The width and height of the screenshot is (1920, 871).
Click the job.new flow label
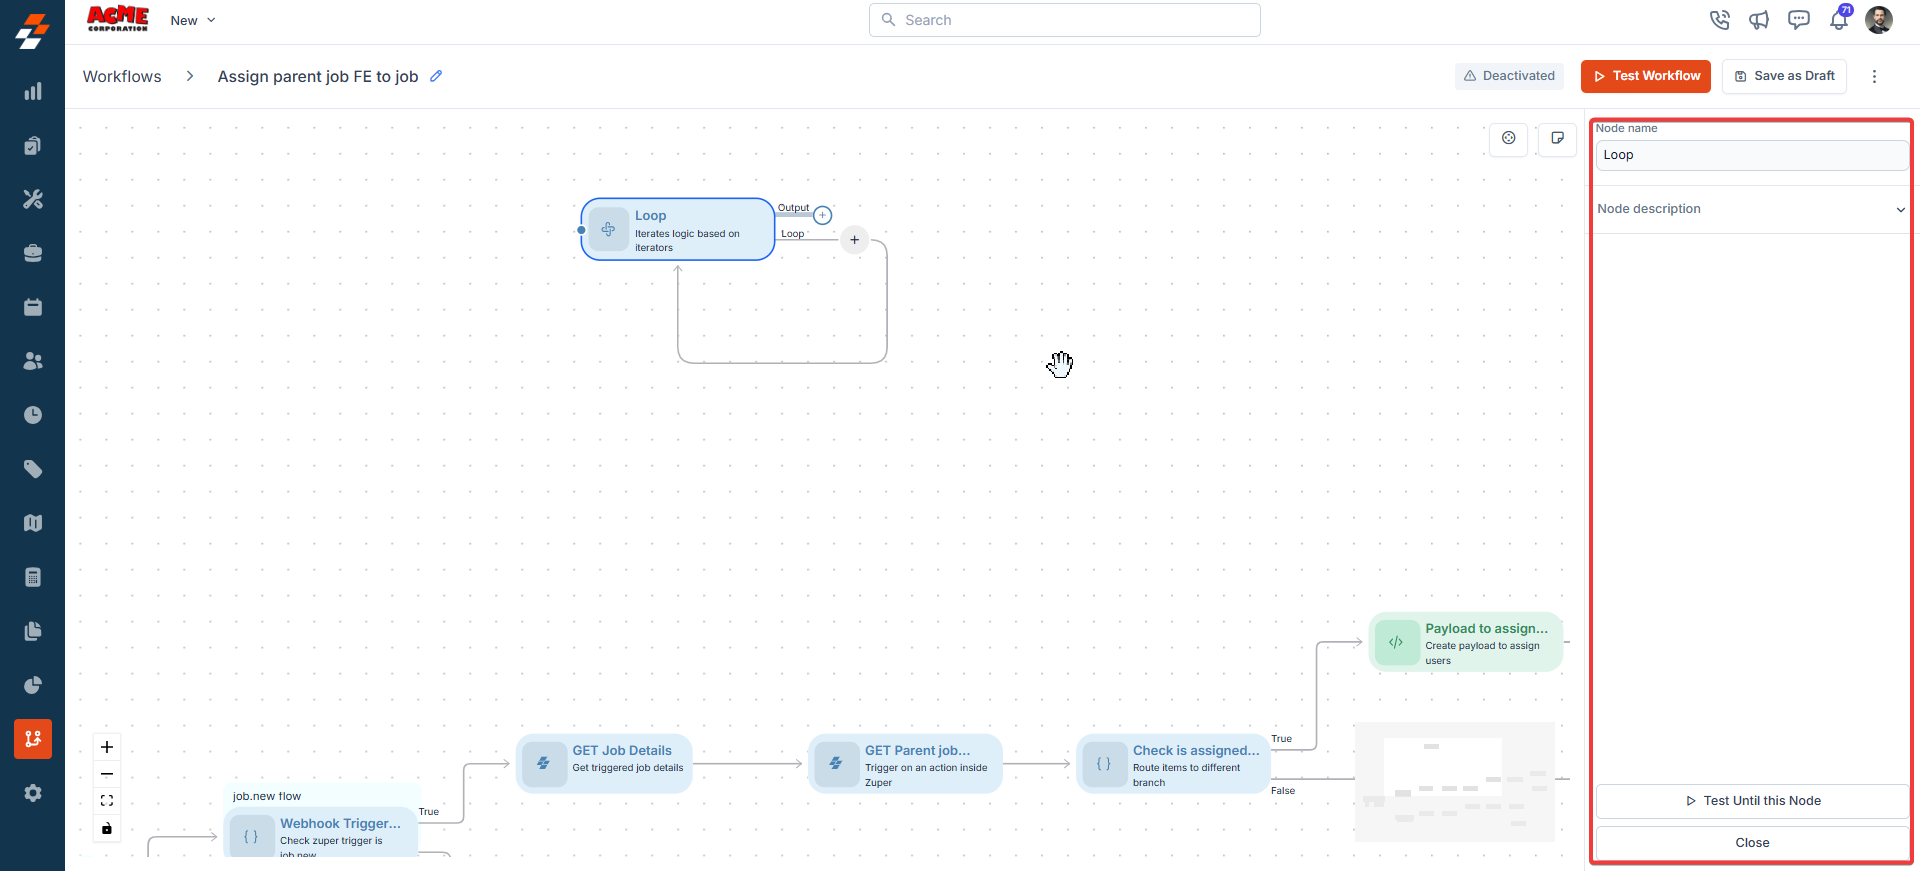point(267,796)
